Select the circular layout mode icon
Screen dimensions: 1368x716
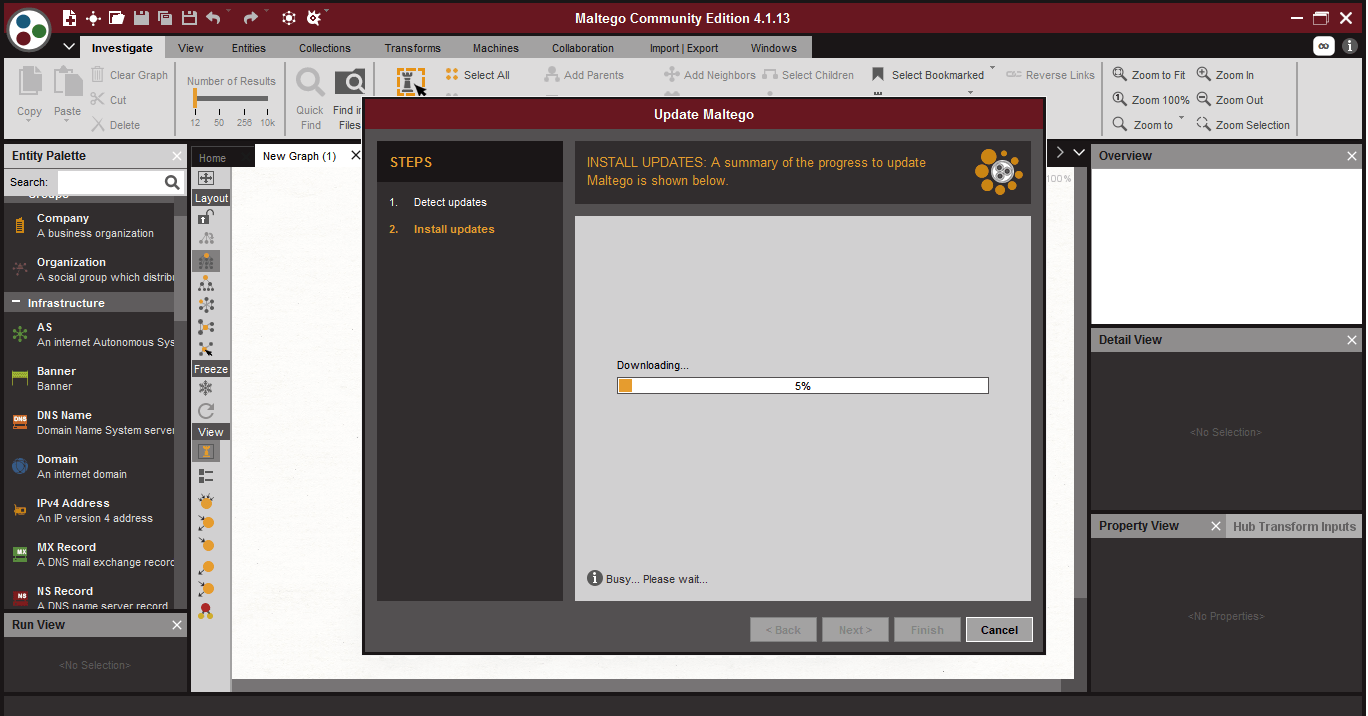pos(206,305)
